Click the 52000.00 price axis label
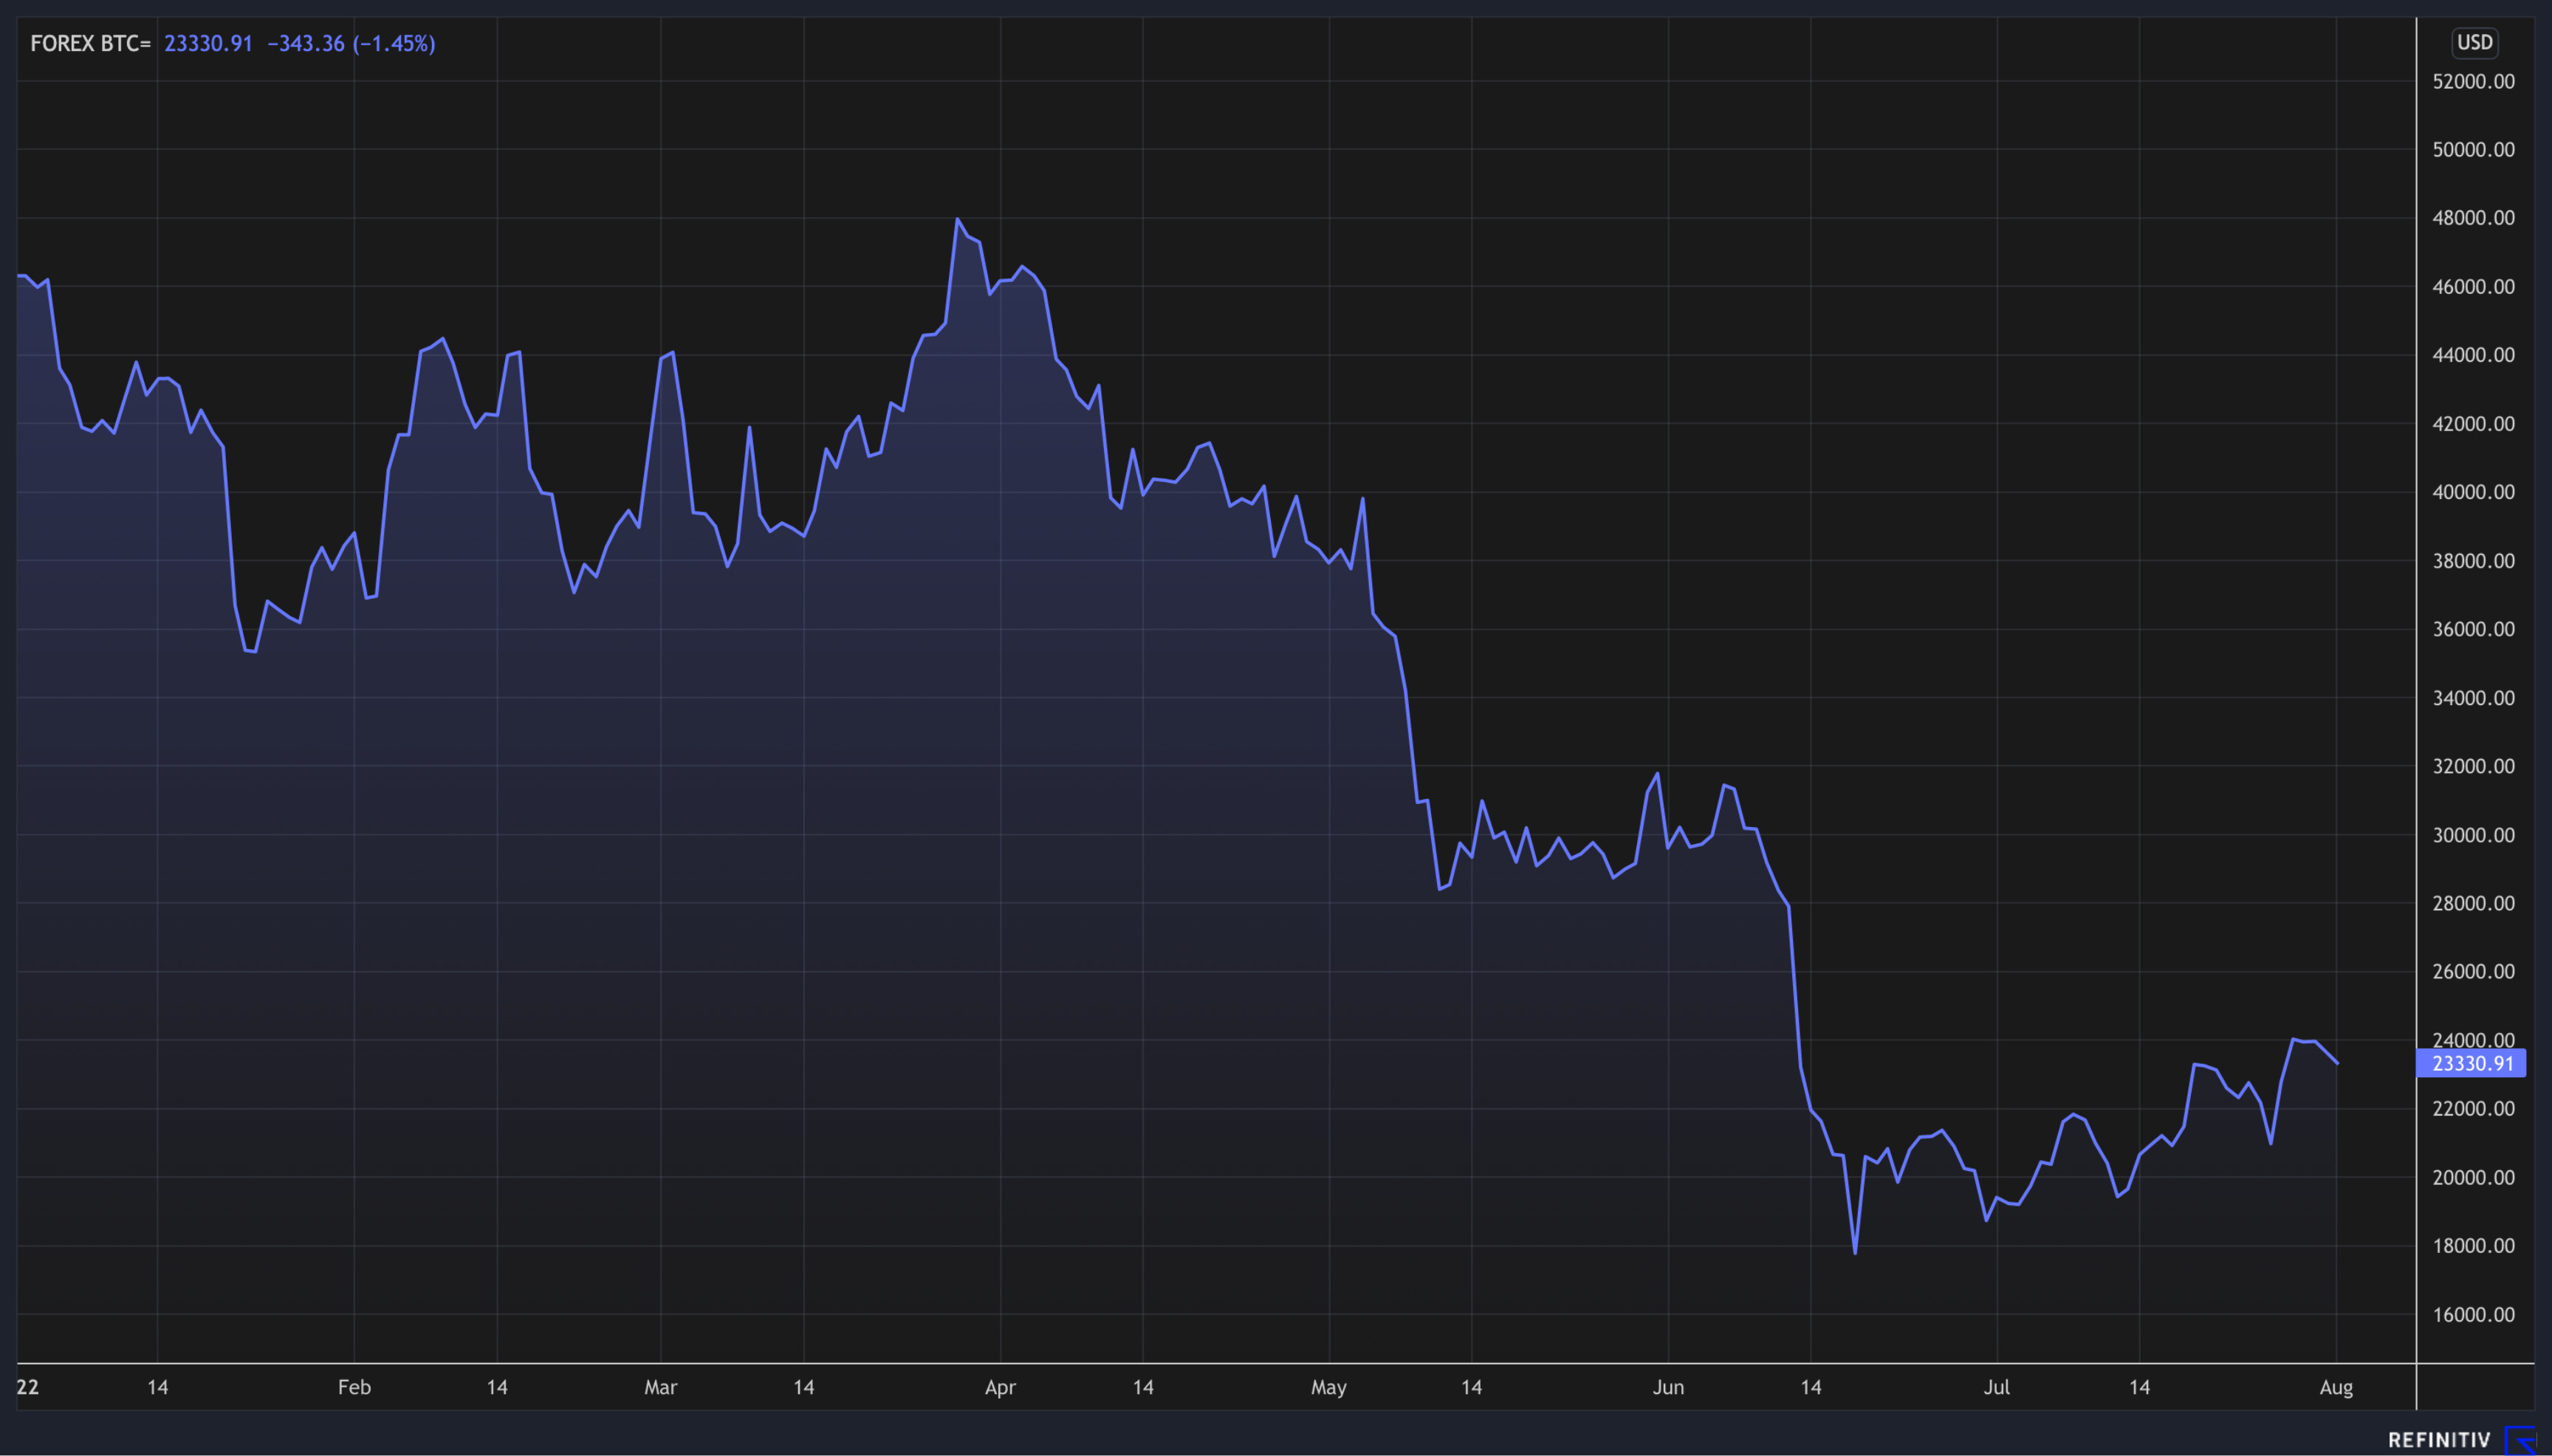This screenshot has height=1456, width=2552. click(x=2473, y=81)
